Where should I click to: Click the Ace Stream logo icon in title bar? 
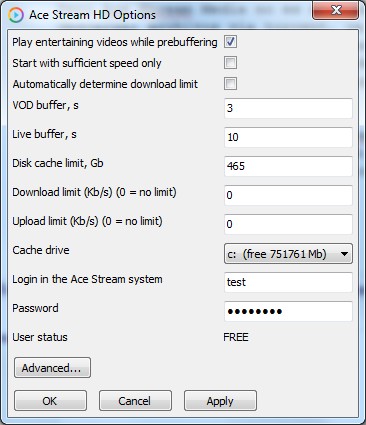[16, 15]
